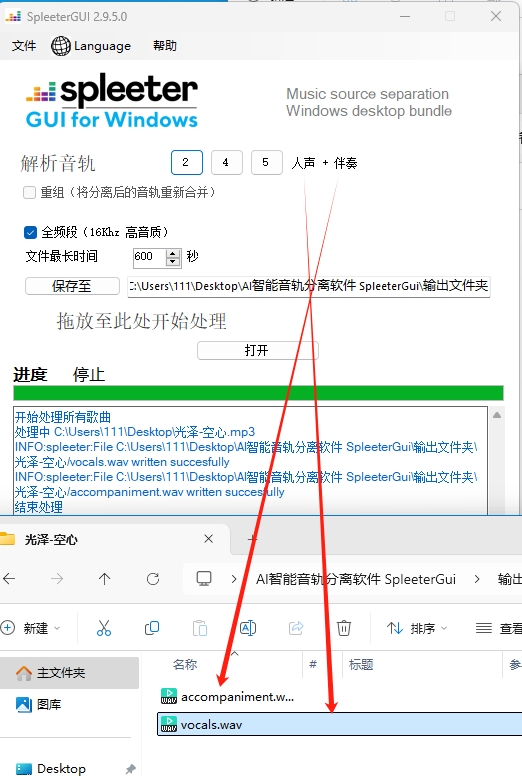
Task: Open the 新建 dropdown in Explorer
Action: [31, 628]
